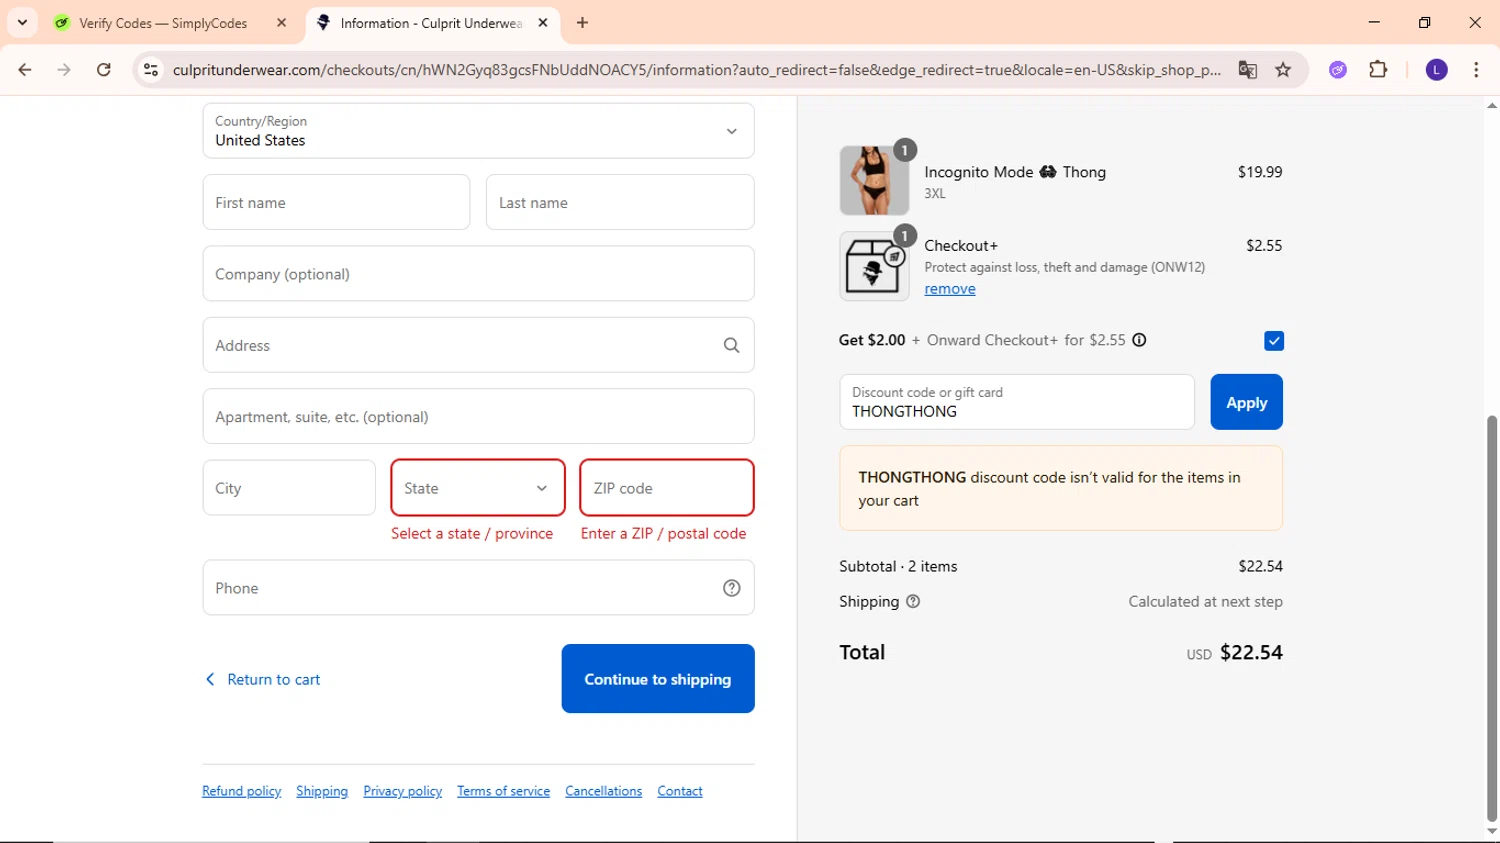The image size is (1500, 843).
Task: Click the address search magnifier icon
Action: pos(732,346)
